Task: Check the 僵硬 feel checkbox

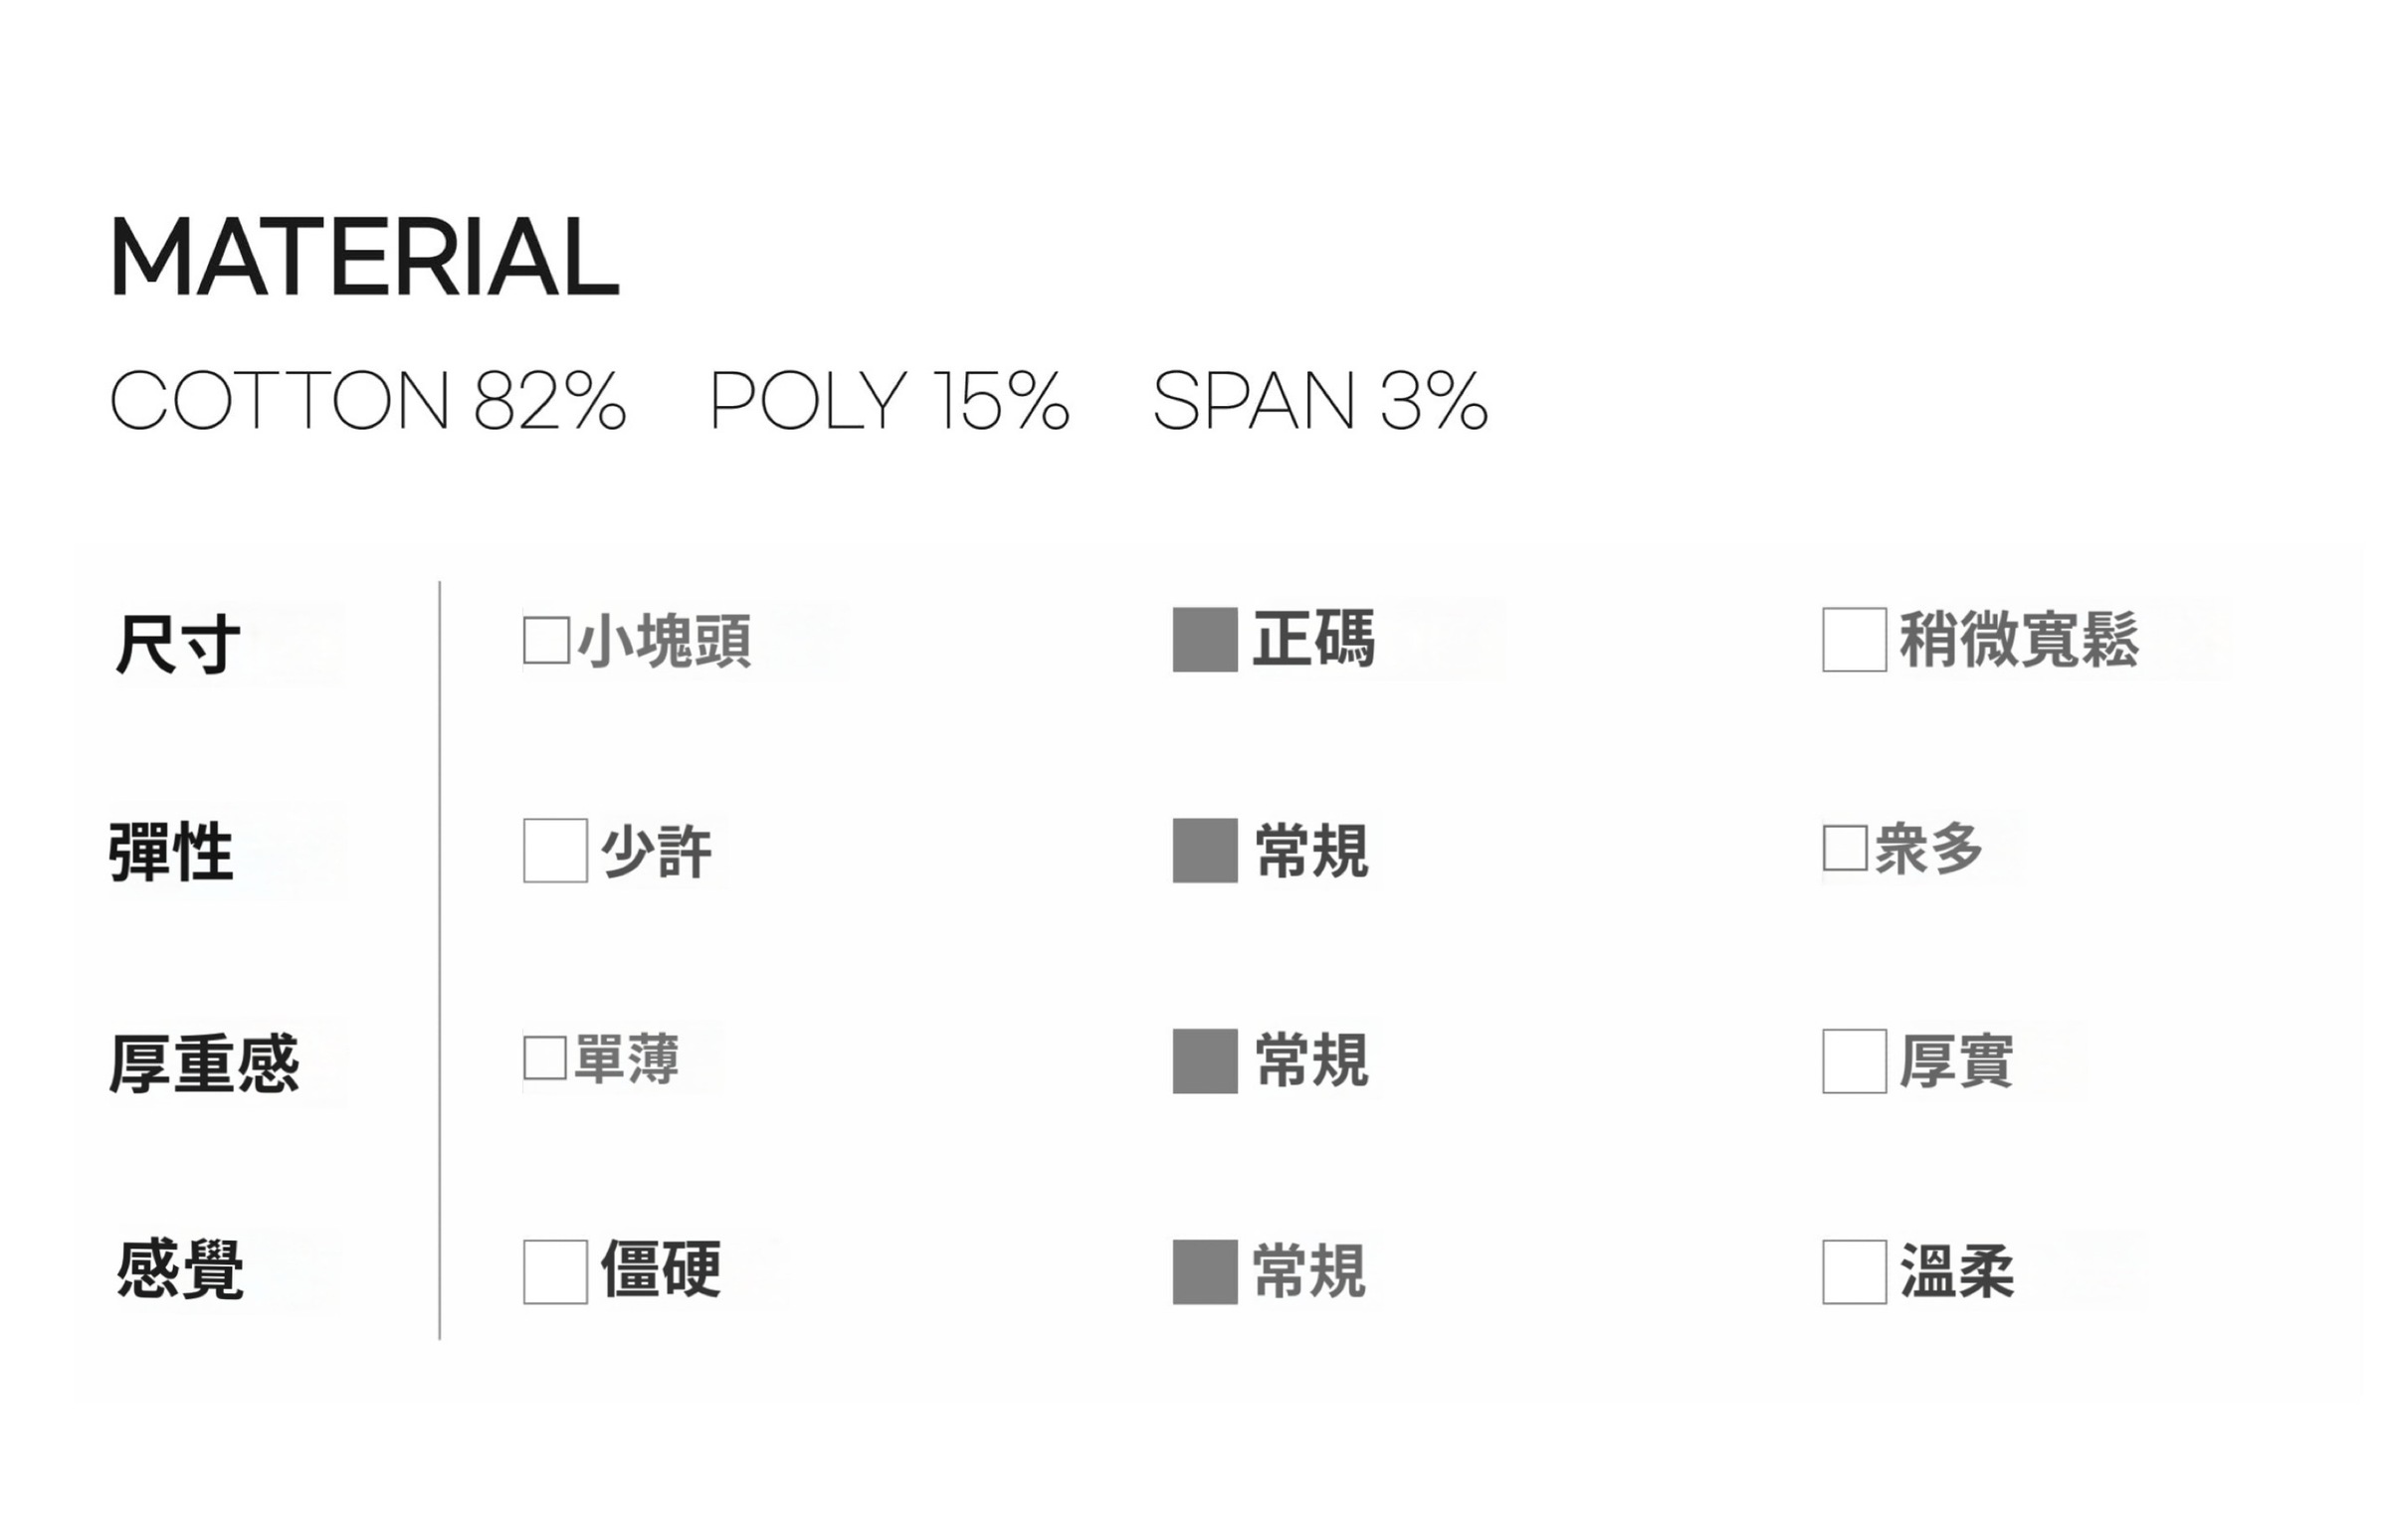Action: (555, 1272)
